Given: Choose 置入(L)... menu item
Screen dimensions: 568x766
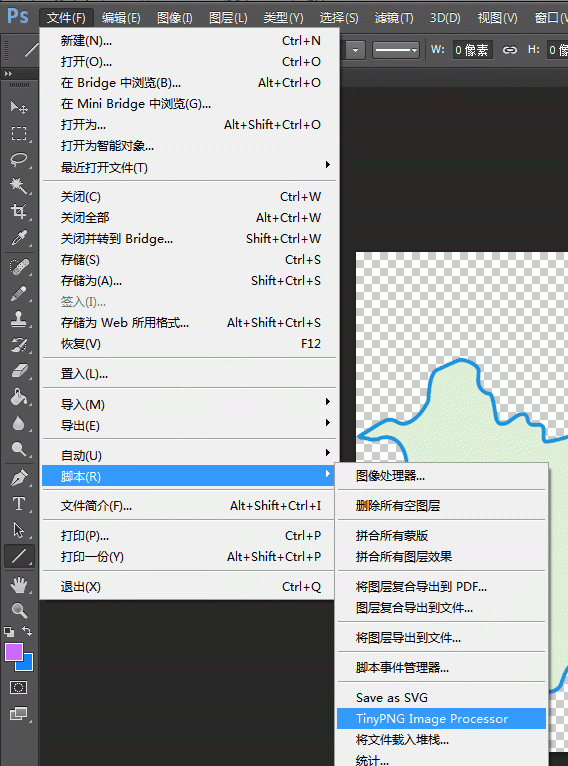Looking at the screenshot, I should [188, 374].
